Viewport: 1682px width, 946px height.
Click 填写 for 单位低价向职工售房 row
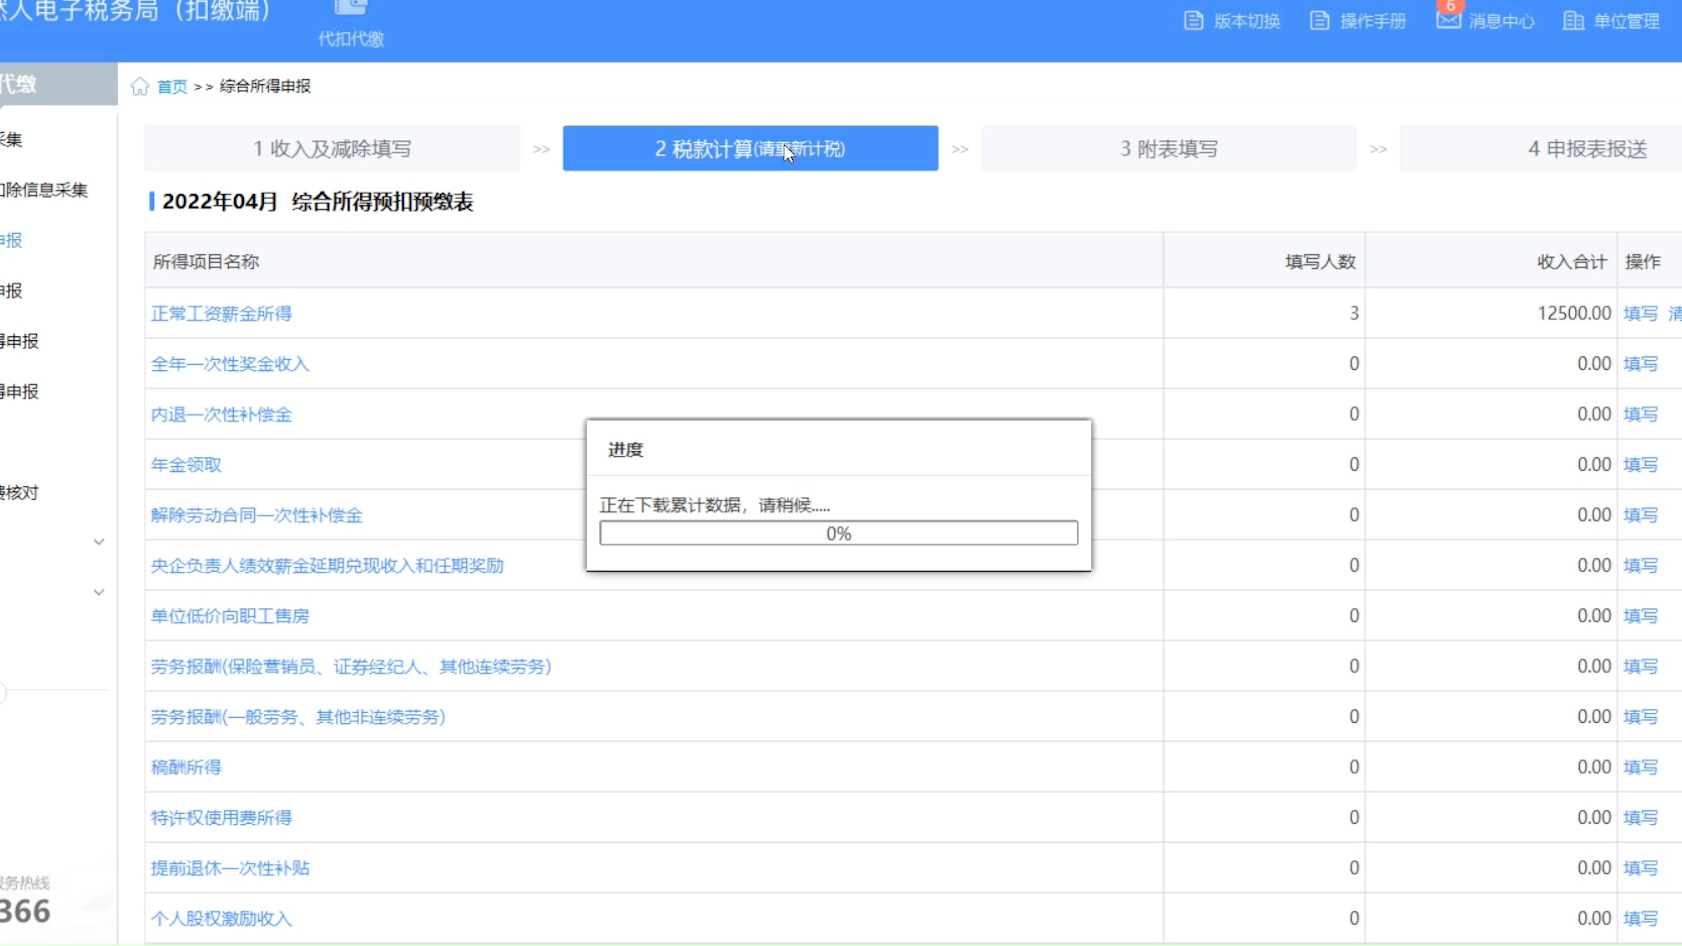[1640, 616]
